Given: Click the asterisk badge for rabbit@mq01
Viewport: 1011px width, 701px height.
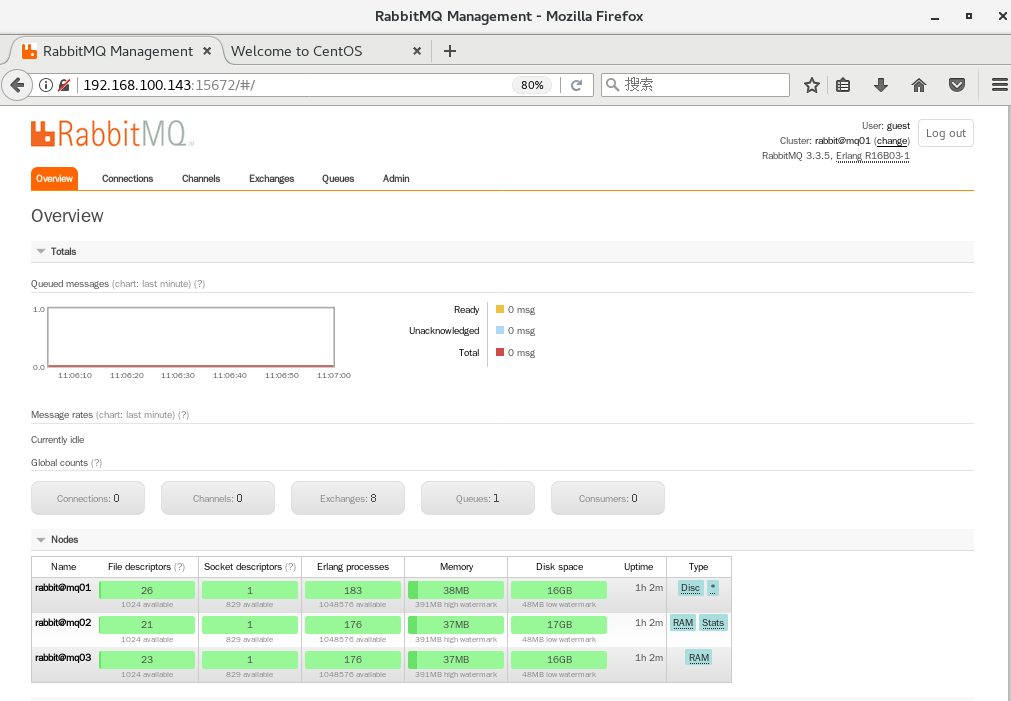Looking at the screenshot, I should [713, 587].
